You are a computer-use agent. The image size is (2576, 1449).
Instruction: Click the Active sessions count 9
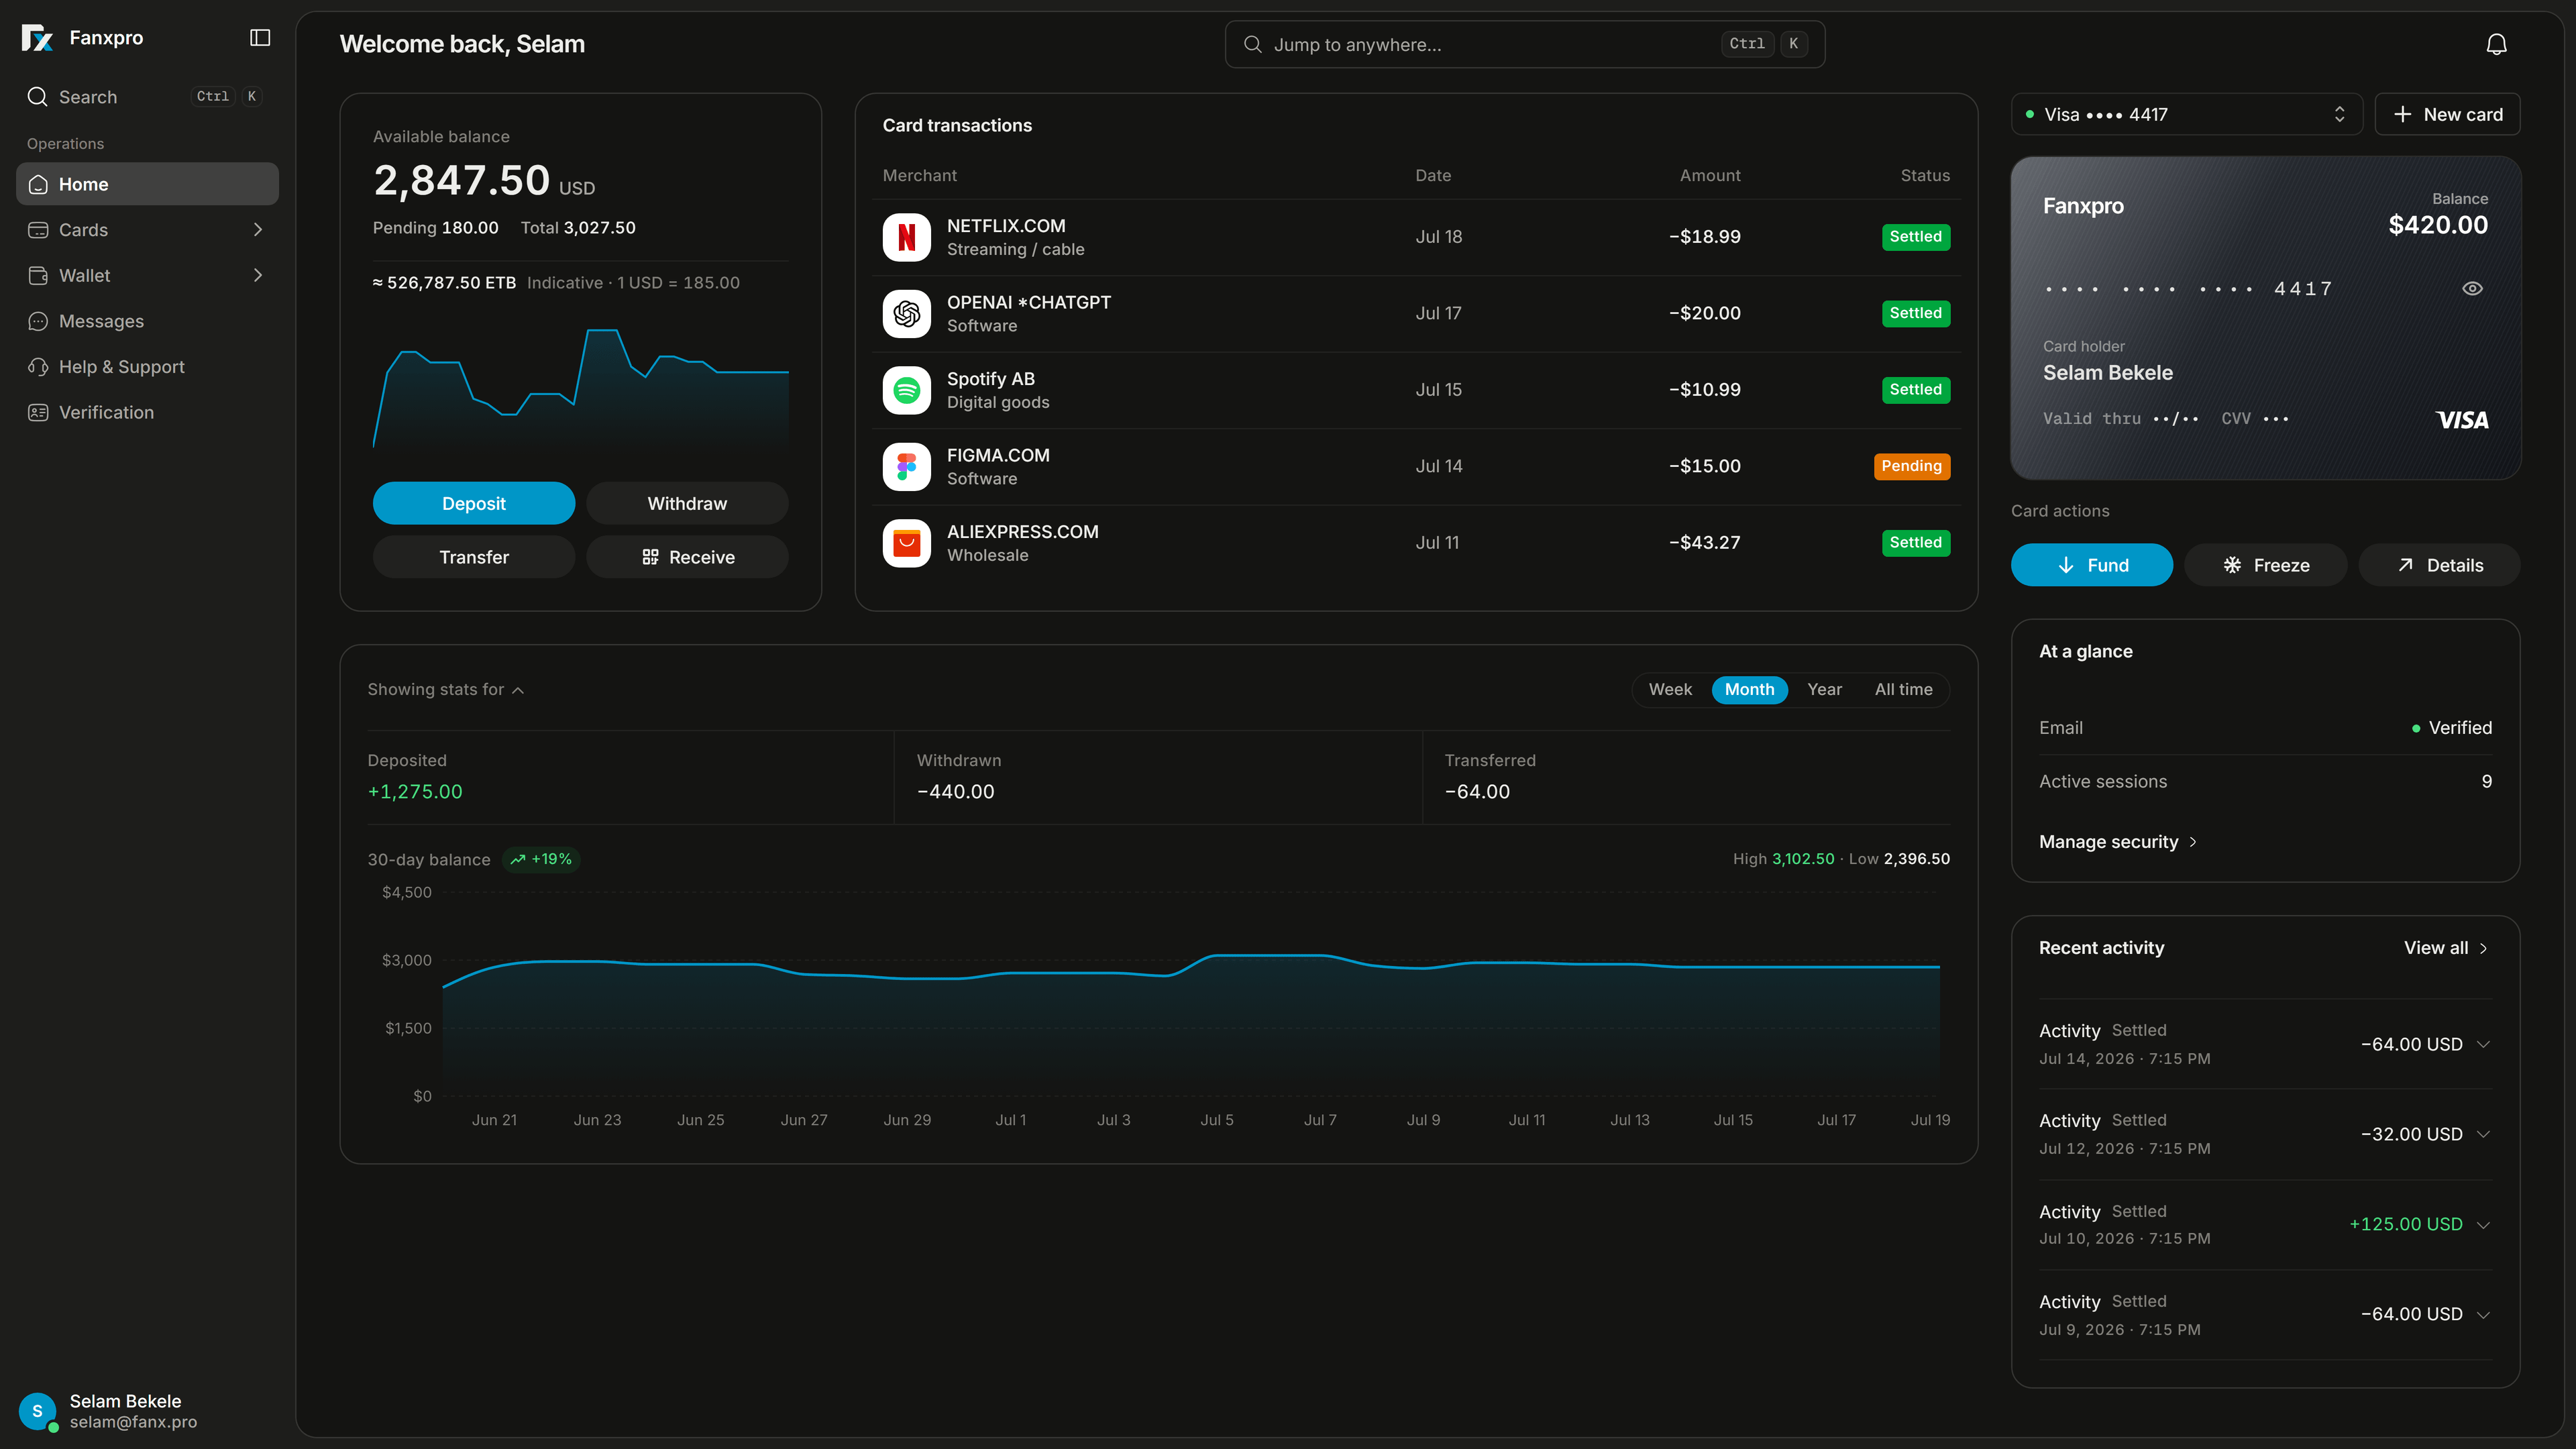(2486, 782)
